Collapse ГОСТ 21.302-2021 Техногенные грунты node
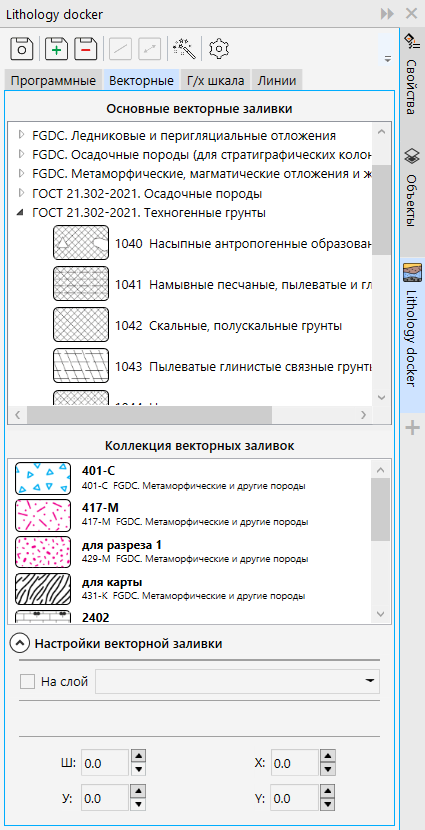The width and height of the screenshot is (425, 830). click(x=21, y=213)
